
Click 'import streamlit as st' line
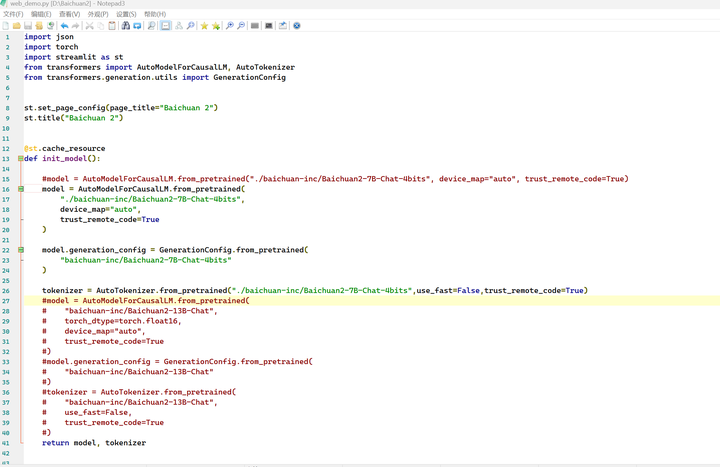(x=73, y=57)
